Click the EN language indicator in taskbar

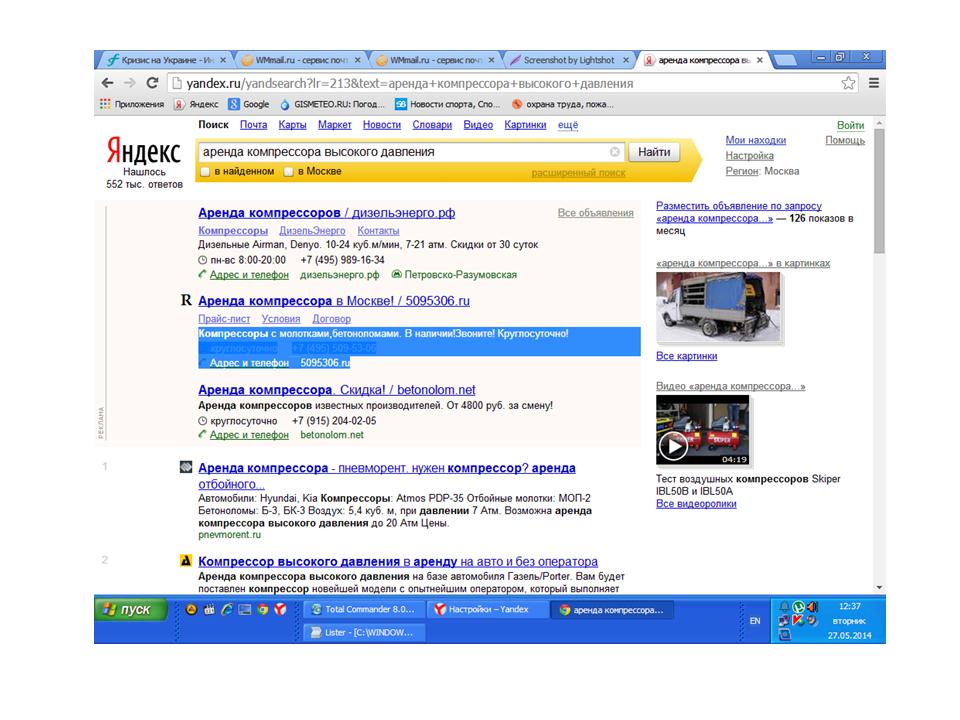[755, 621]
